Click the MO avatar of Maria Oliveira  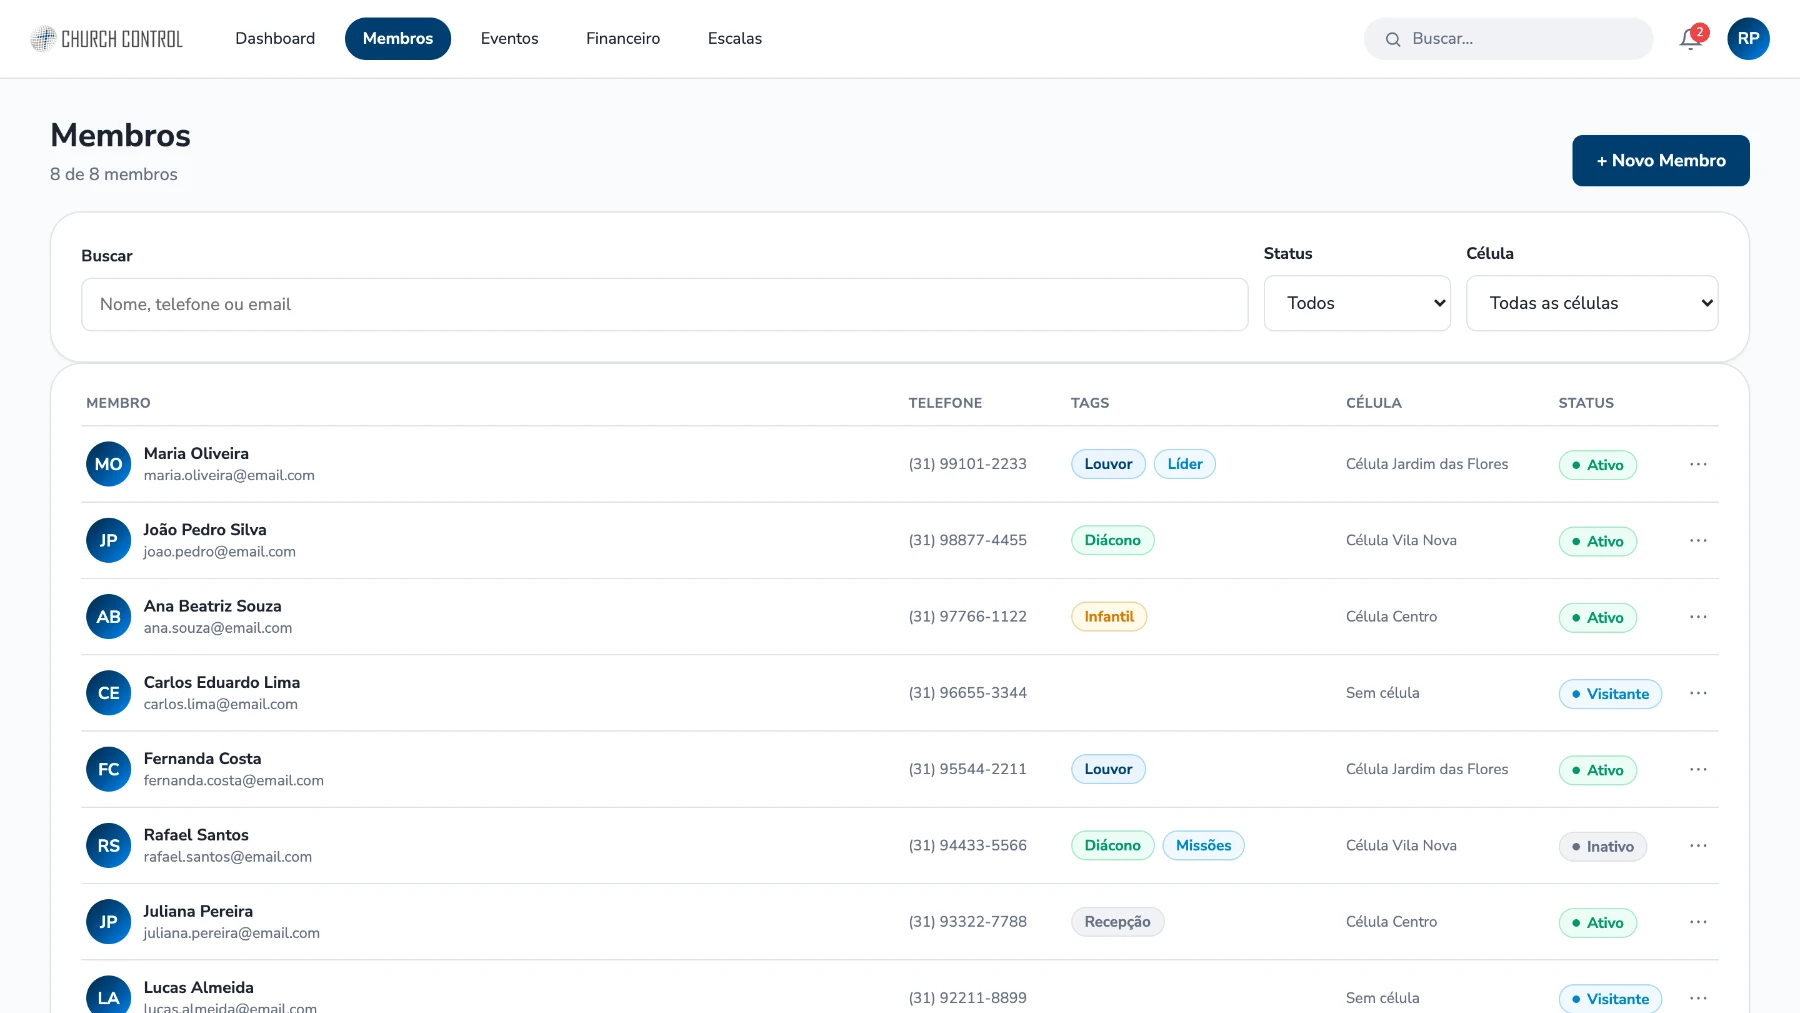108,464
